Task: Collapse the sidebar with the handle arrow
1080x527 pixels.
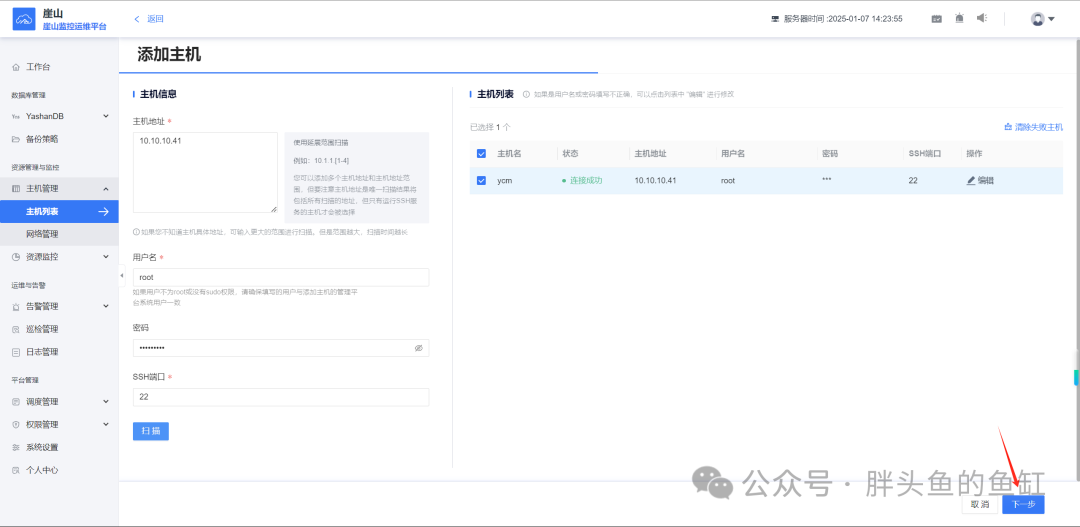Action: tap(122, 276)
